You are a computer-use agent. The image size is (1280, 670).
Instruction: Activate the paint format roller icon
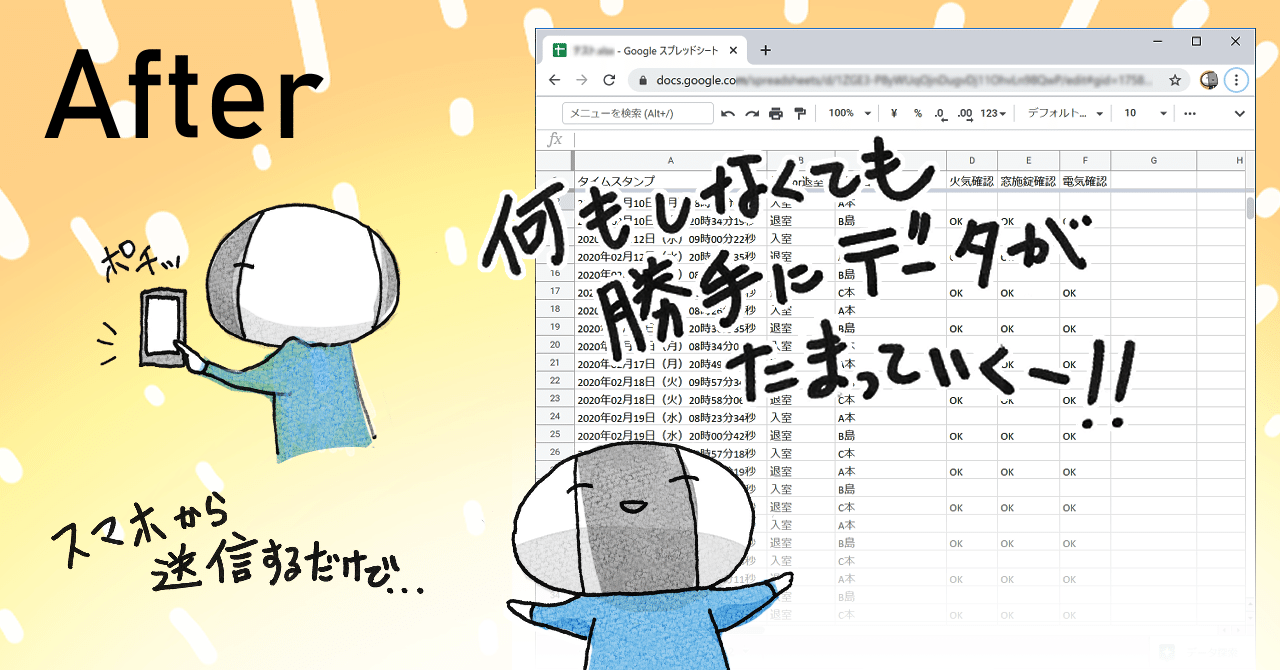point(800,114)
